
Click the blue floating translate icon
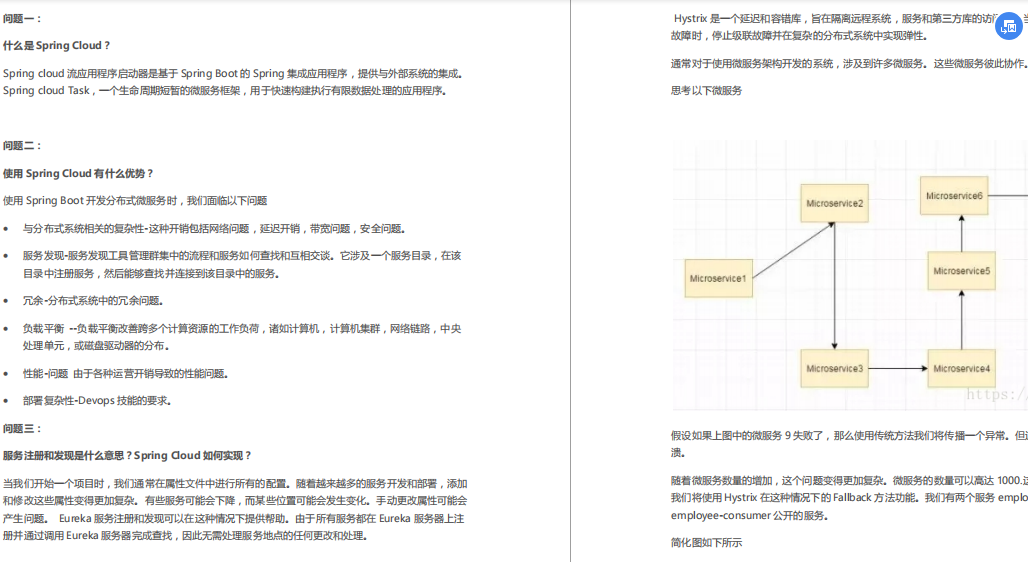point(1009,27)
